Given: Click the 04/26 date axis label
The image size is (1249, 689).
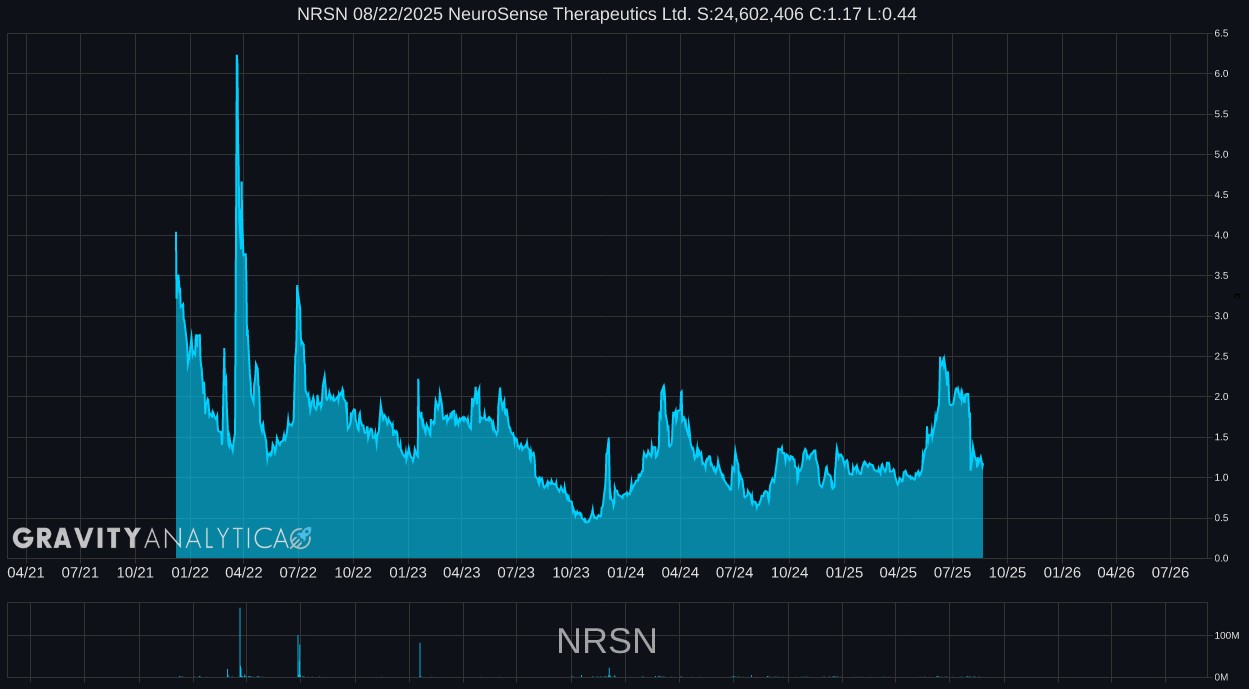Looking at the screenshot, I should coord(1116,572).
